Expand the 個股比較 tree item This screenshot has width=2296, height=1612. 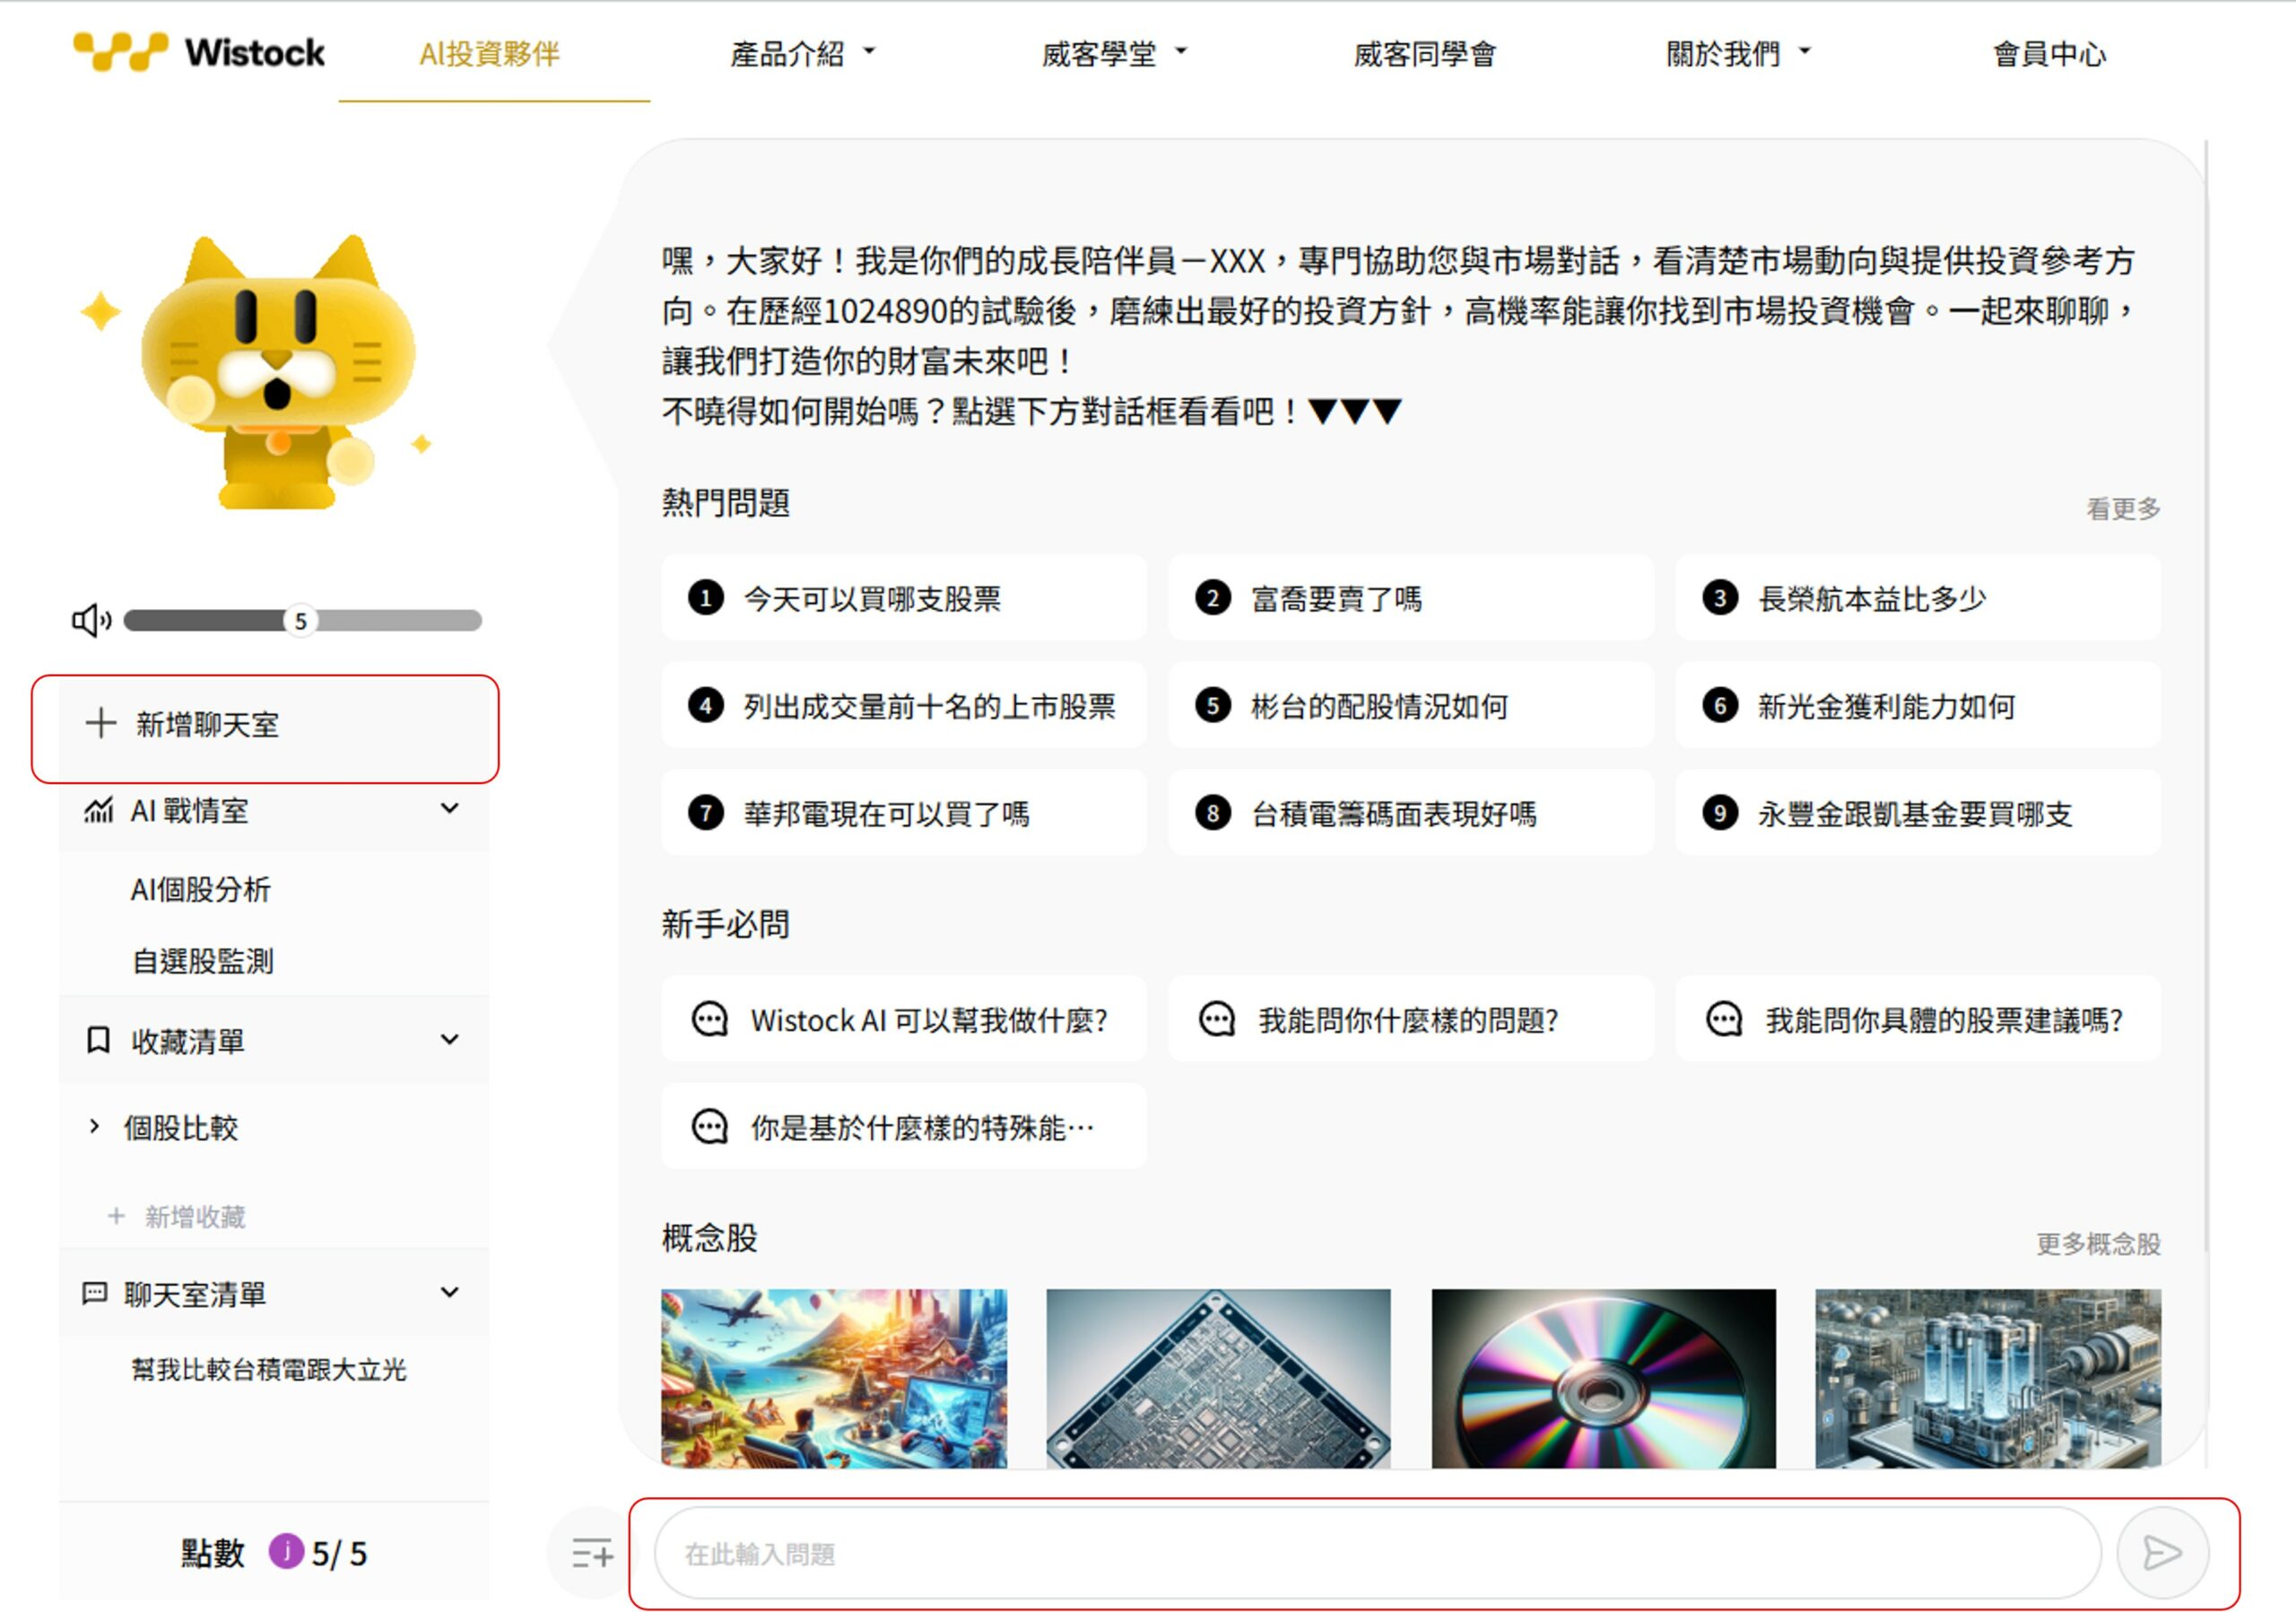pyautogui.click(x=94, y=1127)
